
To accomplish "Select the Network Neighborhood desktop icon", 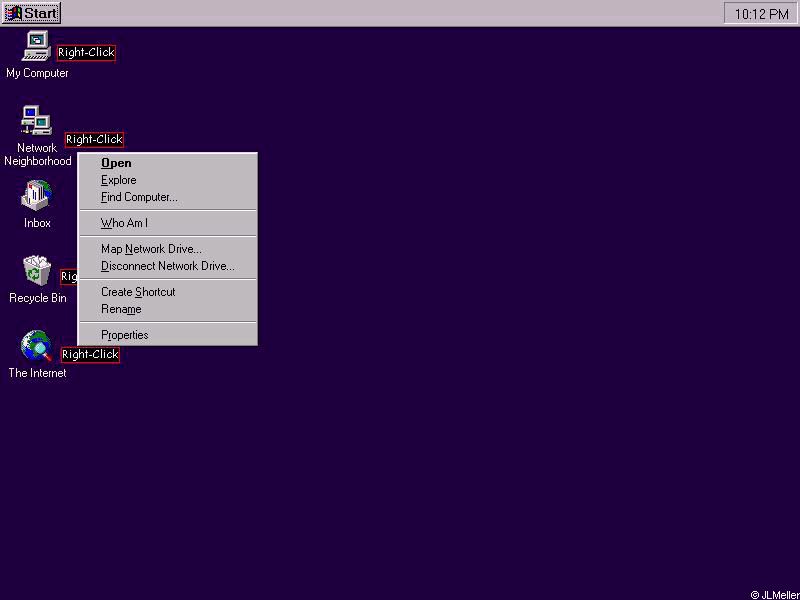I will (x=36, y=120).
